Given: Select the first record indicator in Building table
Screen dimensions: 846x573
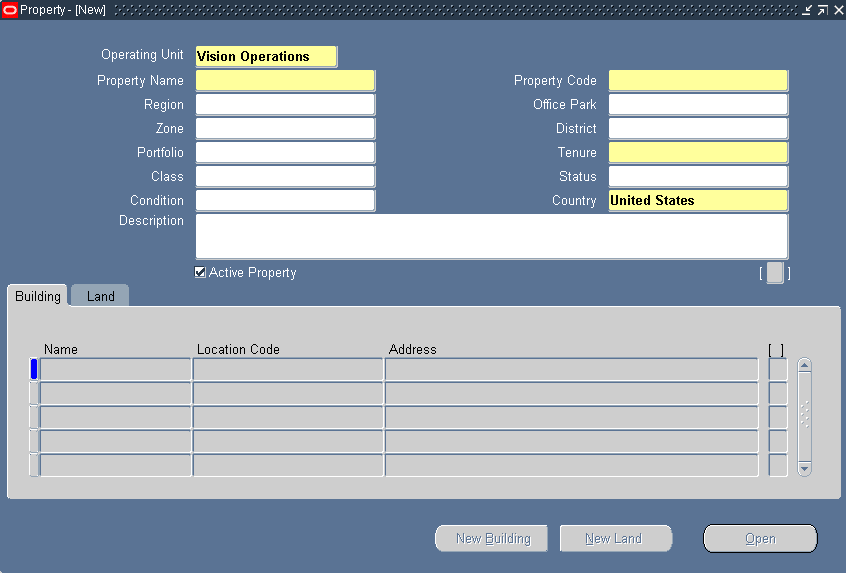Looking at the screenshot, I should click(x=34, y=370).
